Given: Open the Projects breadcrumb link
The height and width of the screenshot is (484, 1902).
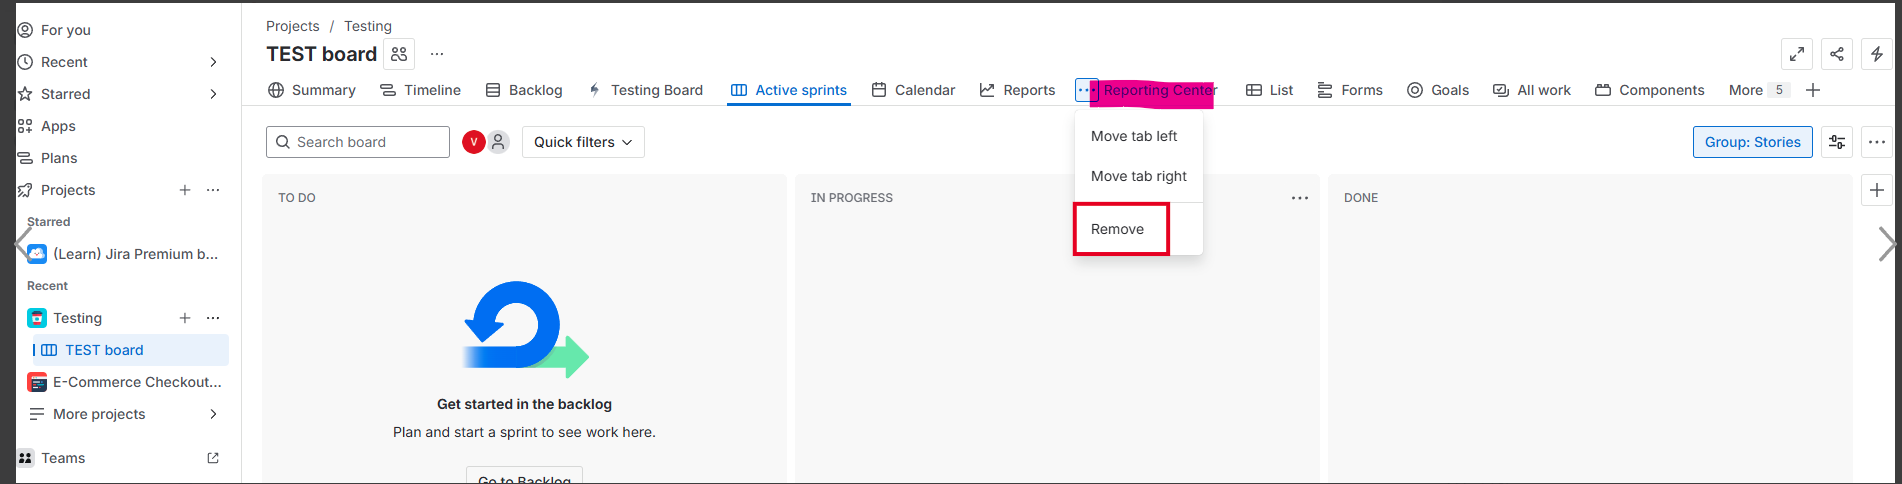Looking at the screenshot, I should (x=292, y=26).
